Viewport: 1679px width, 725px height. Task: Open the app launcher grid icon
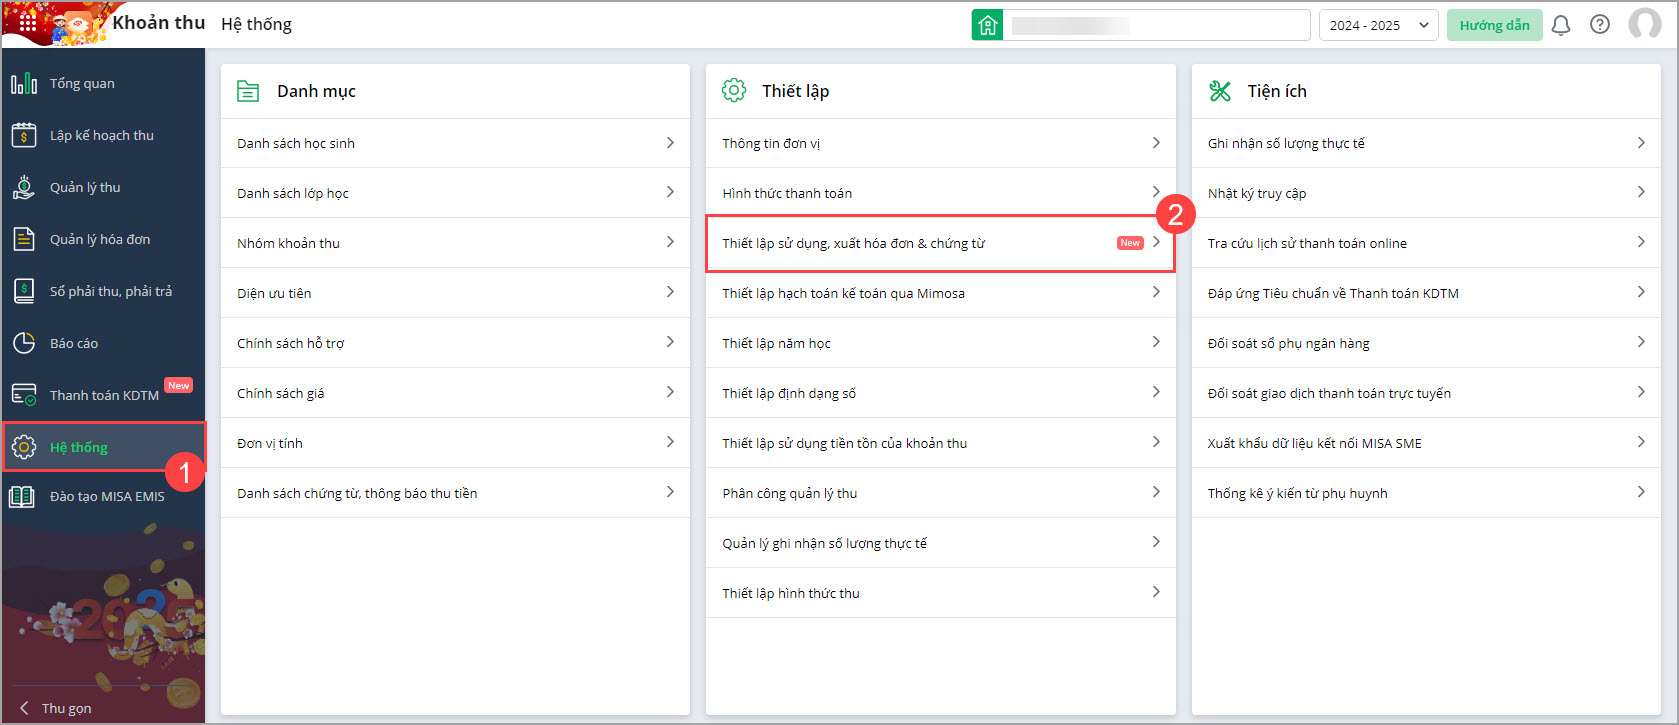[x=28, y=22]
